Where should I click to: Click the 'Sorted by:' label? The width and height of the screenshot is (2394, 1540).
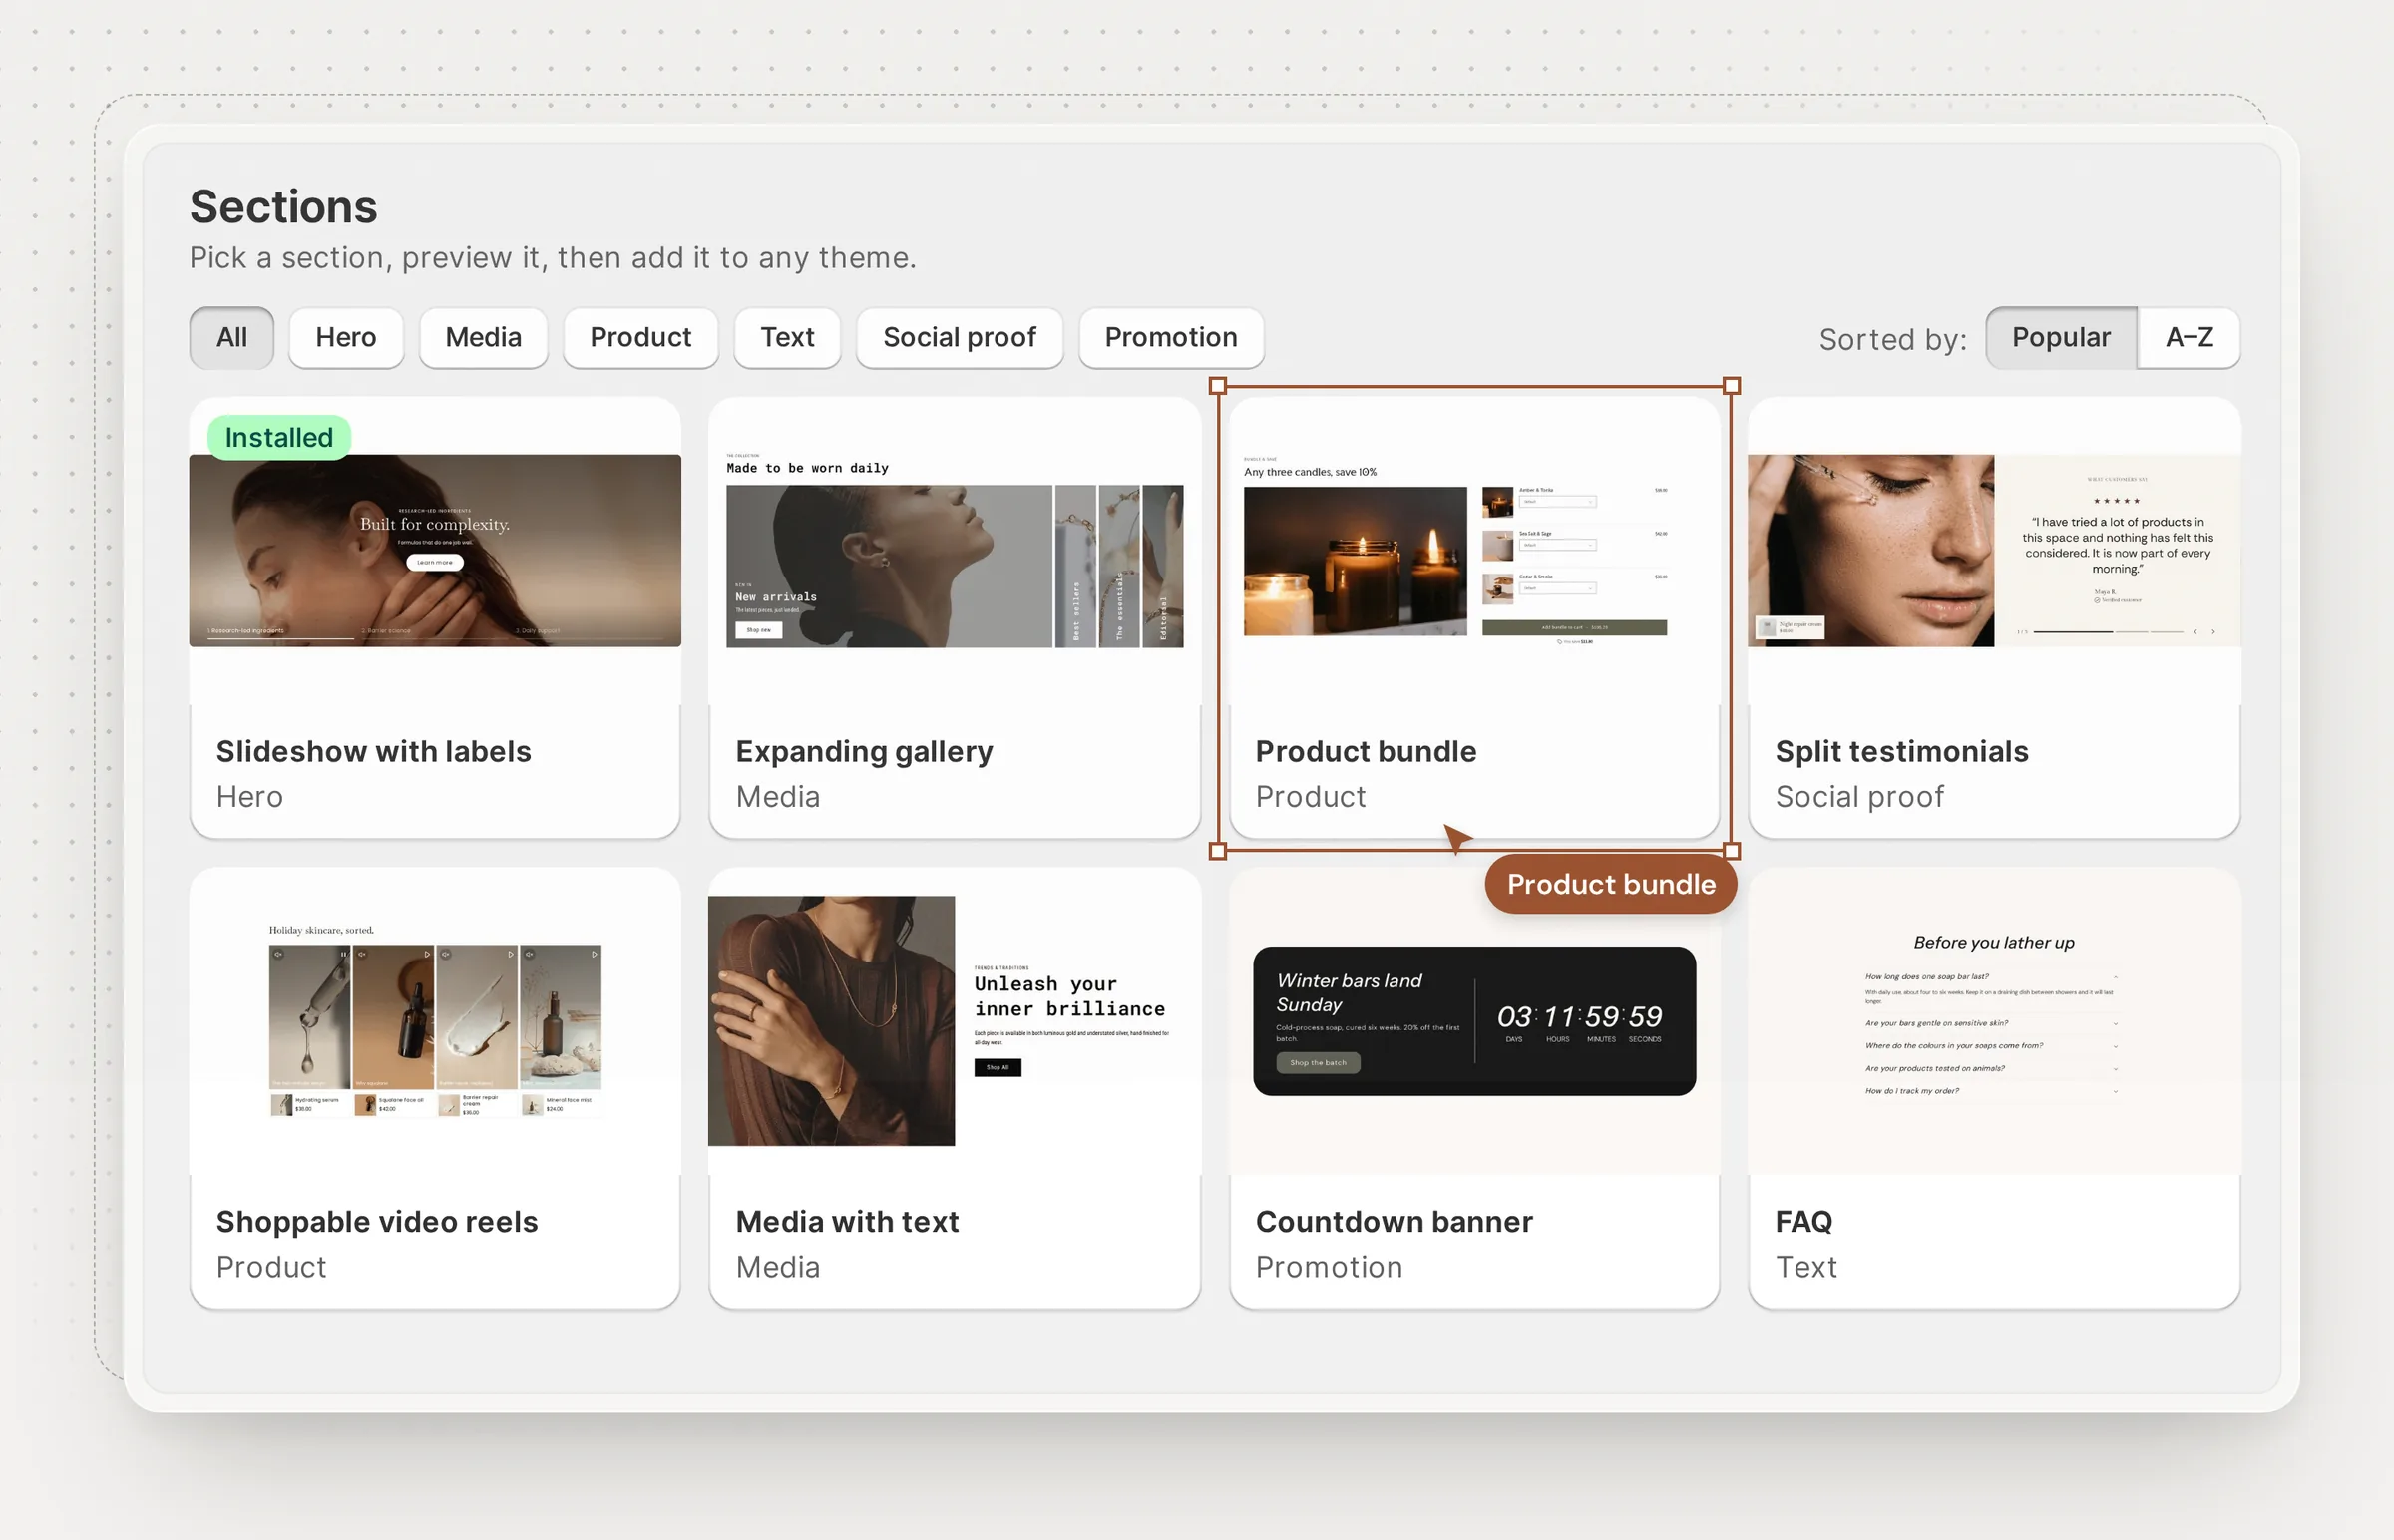pyautogui.click(x=1892, y=339)
